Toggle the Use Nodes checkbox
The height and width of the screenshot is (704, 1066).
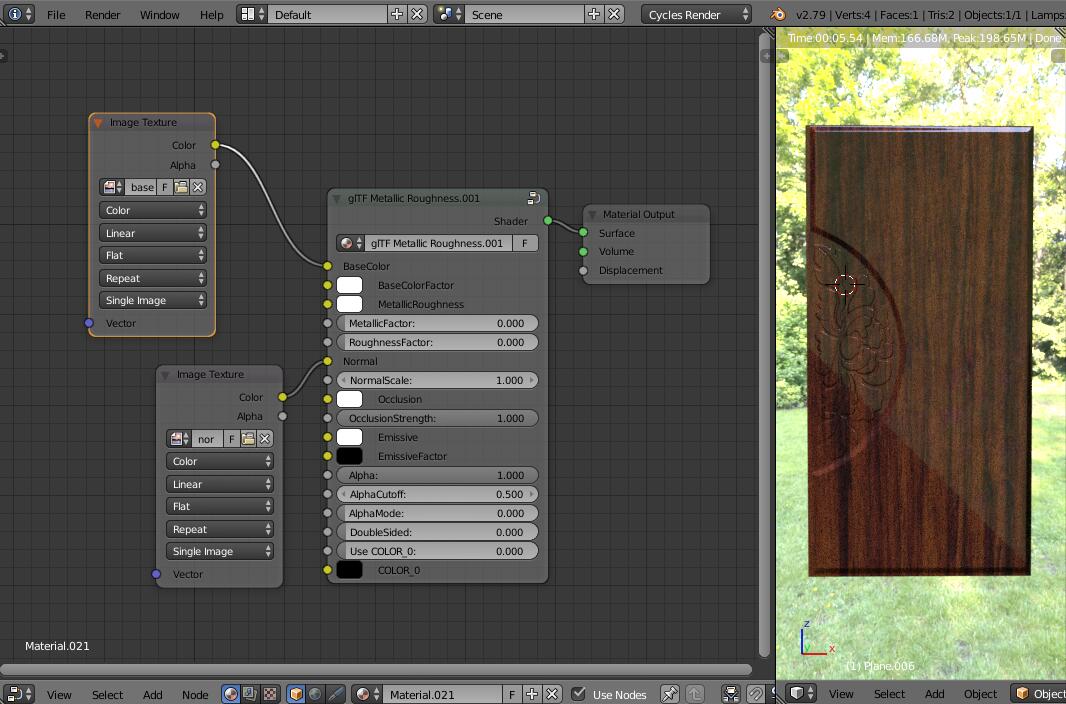(x=579, y=694)
